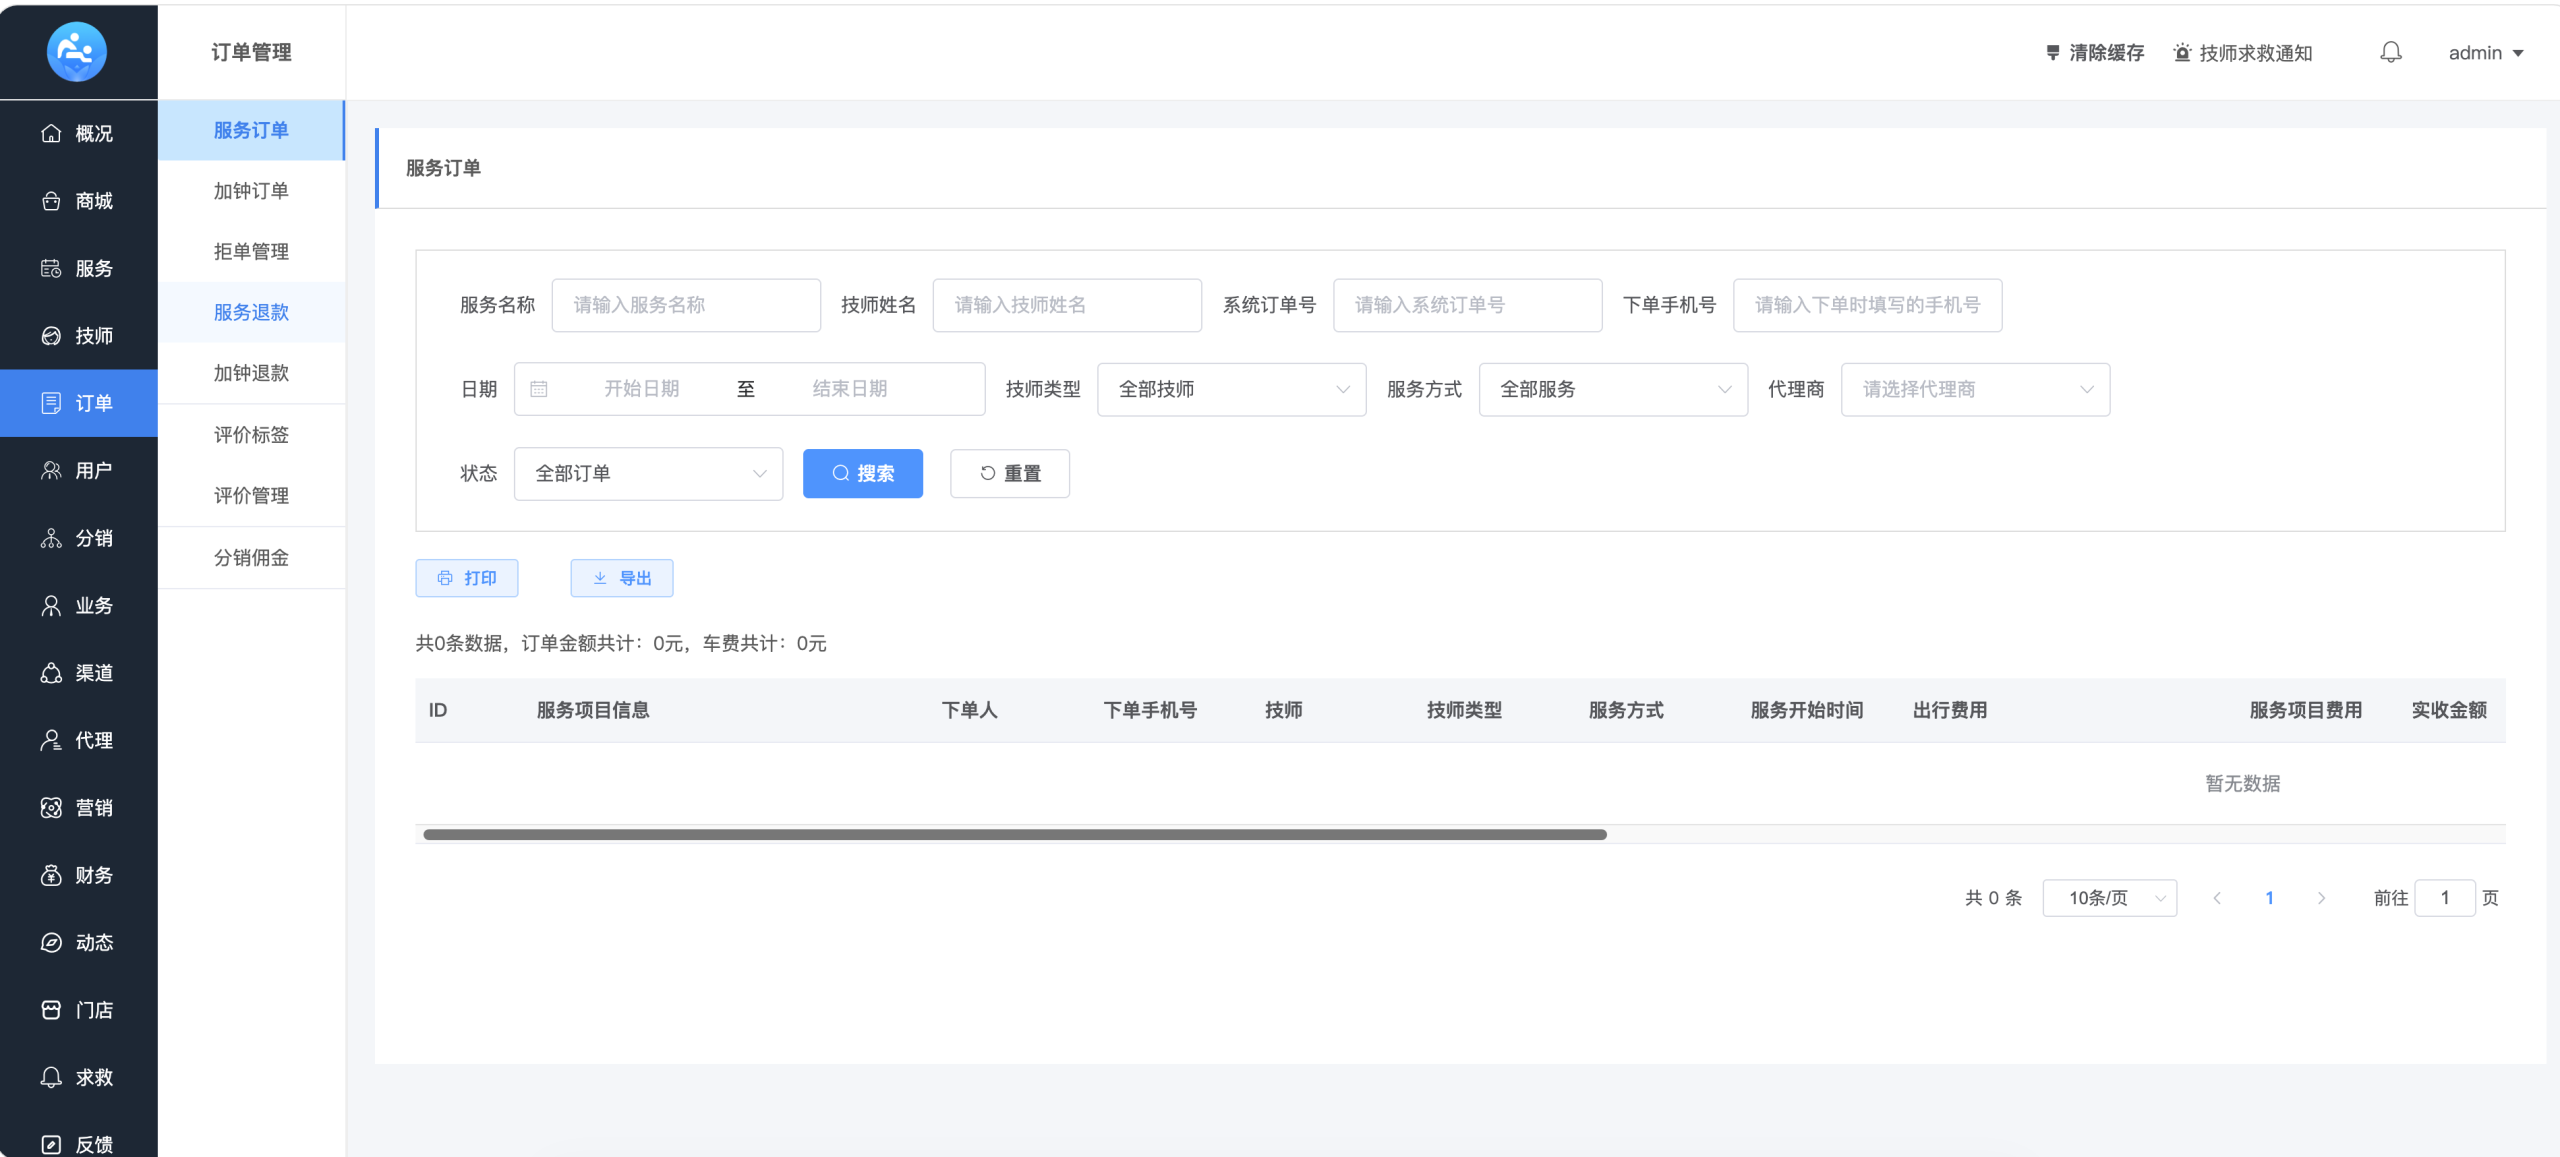
Task: Open the 代理商 selection dropdown
Action: pyautogui.click(x=1975, y=389)
